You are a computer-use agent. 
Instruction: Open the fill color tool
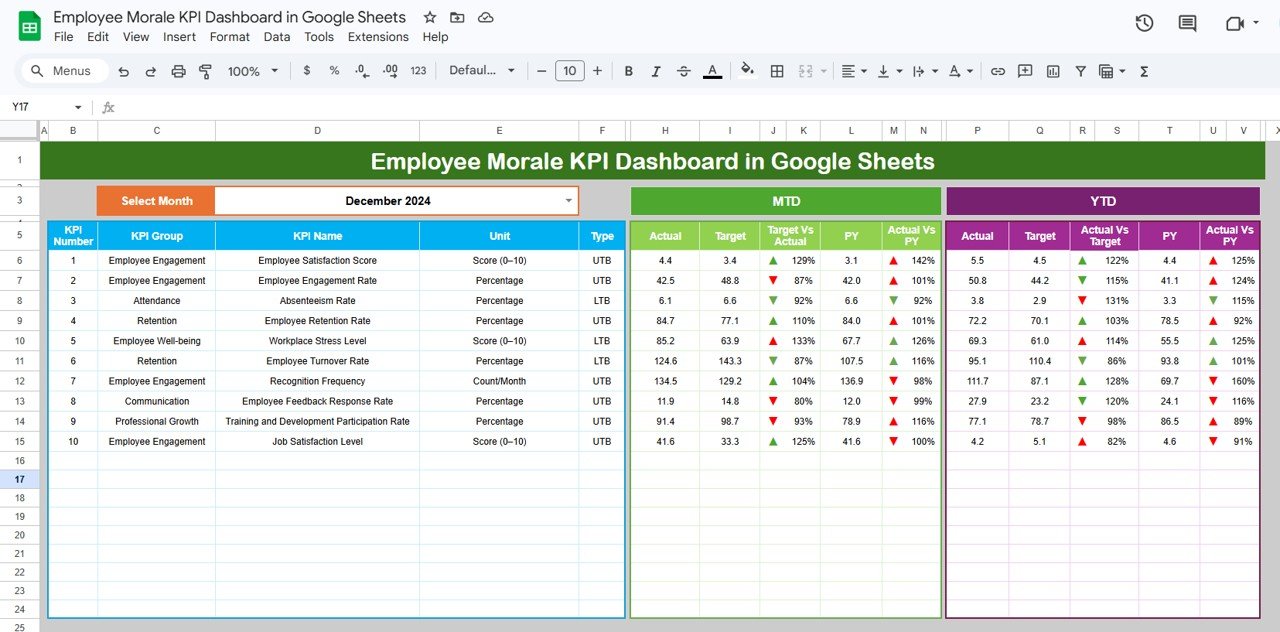tap(747, 71)
